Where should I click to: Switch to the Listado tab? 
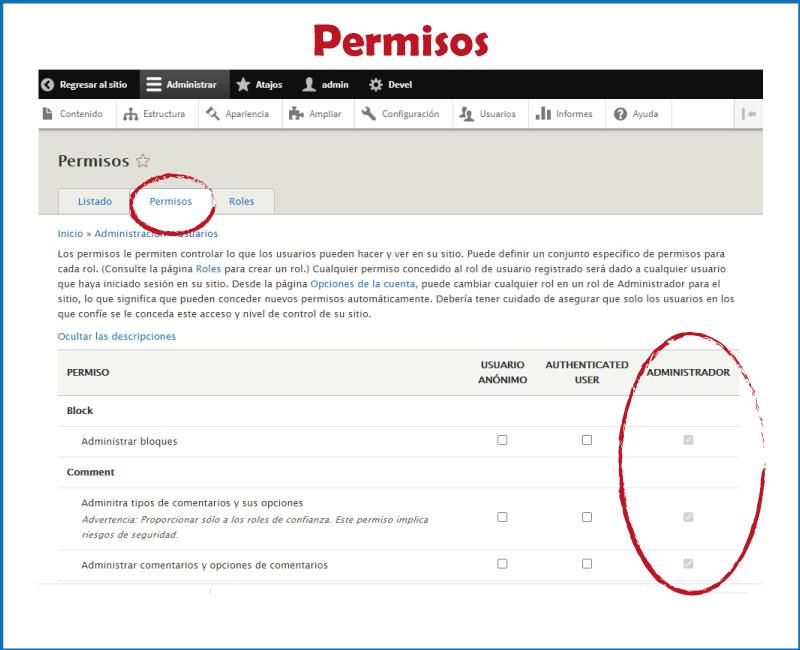tap(94, 201)
